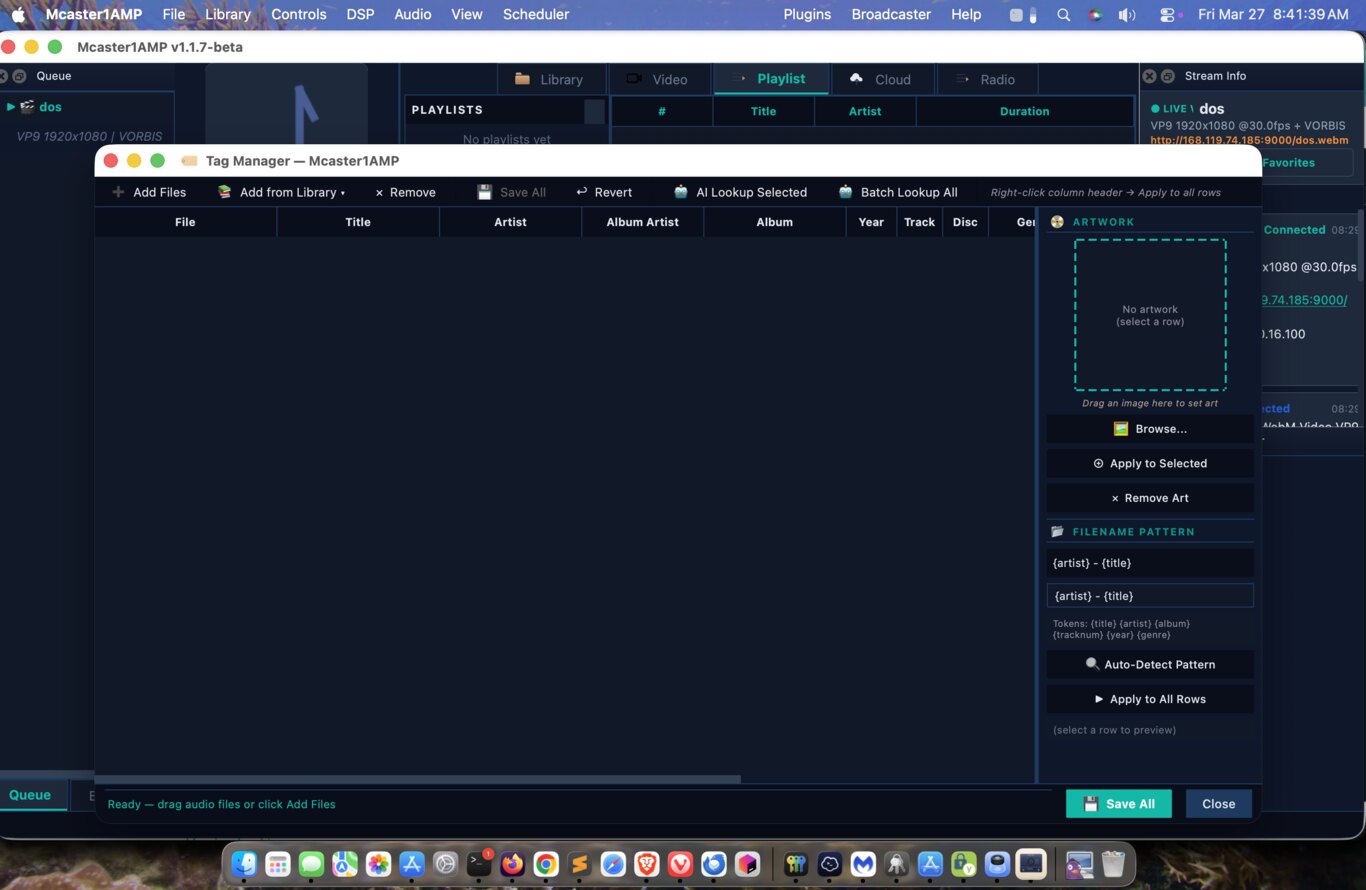
Task: Click the Duration column header in Playlist
Action: click(1024, 111)
